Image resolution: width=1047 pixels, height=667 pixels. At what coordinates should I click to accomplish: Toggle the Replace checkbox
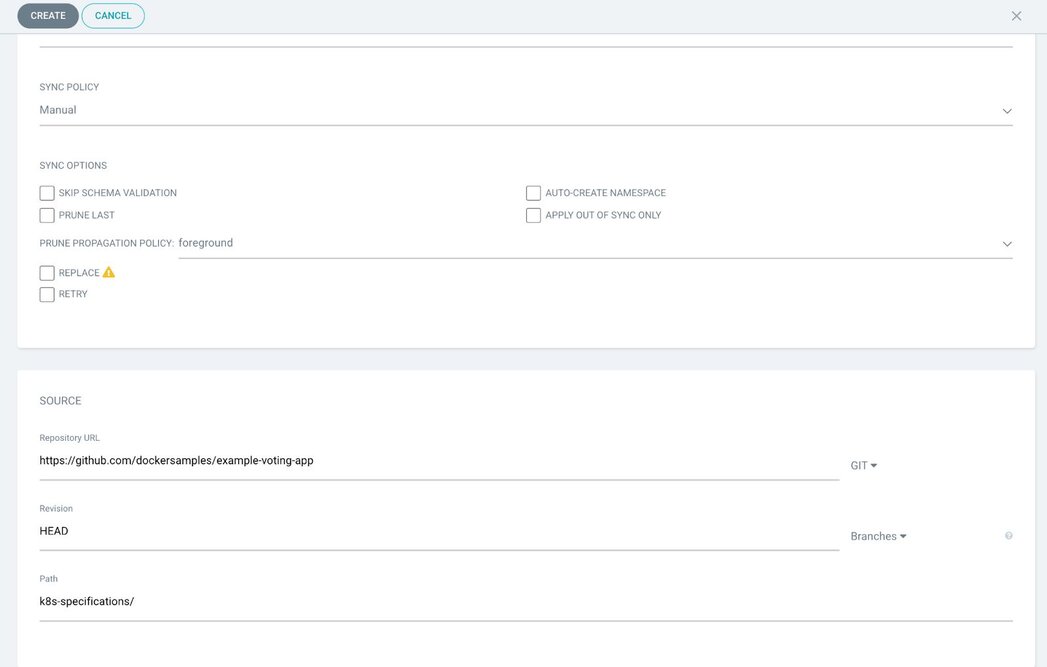coord(47,272)
